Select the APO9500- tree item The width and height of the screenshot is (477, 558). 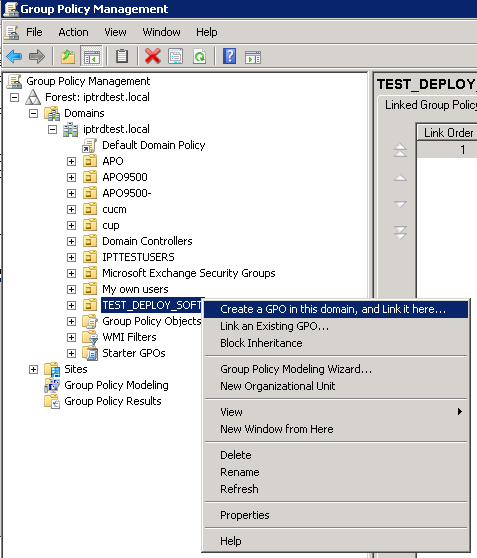(127, 193)
